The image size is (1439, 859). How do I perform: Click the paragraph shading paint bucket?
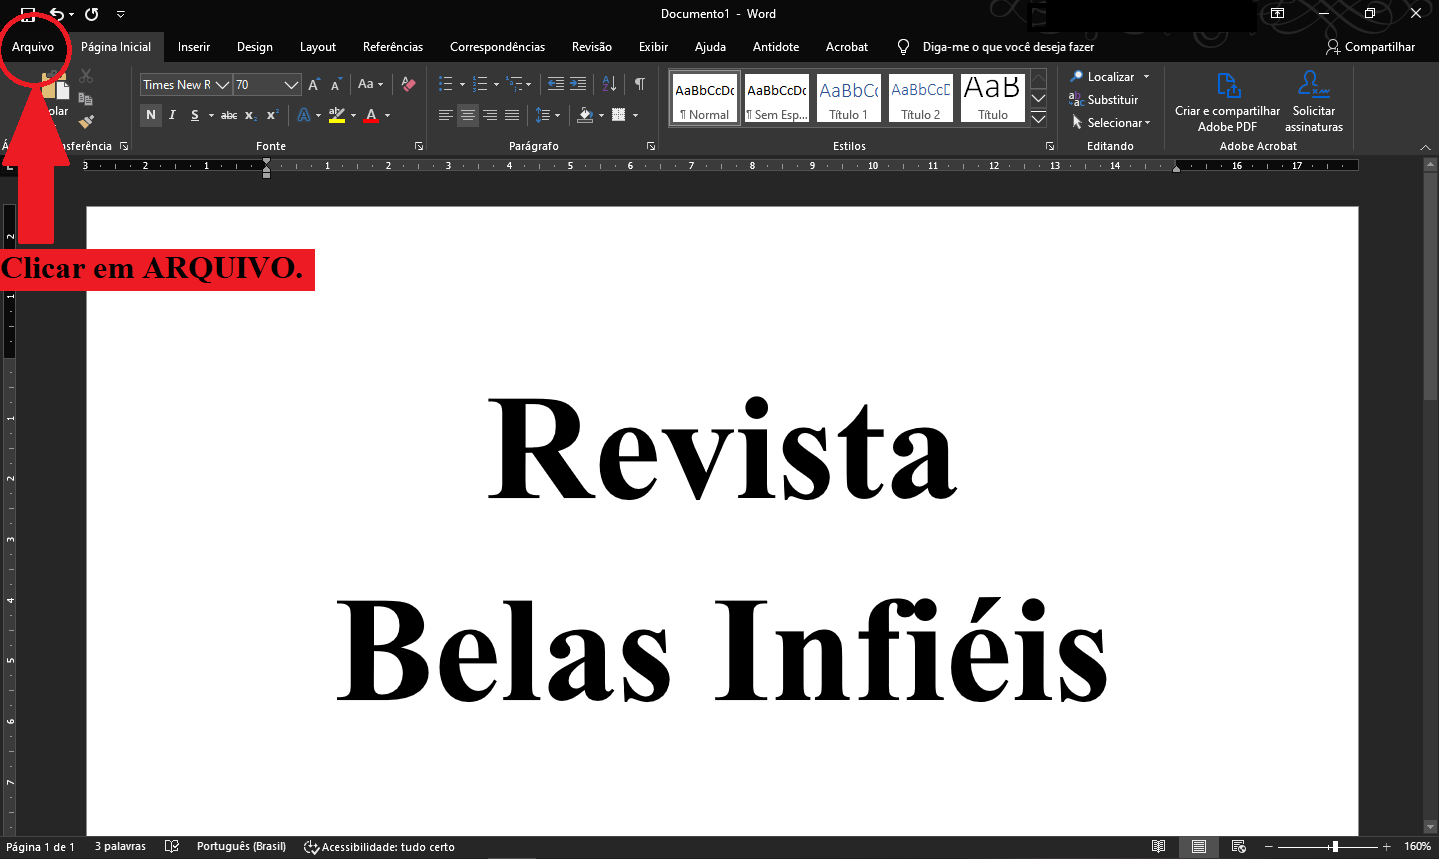coord(586,115)
